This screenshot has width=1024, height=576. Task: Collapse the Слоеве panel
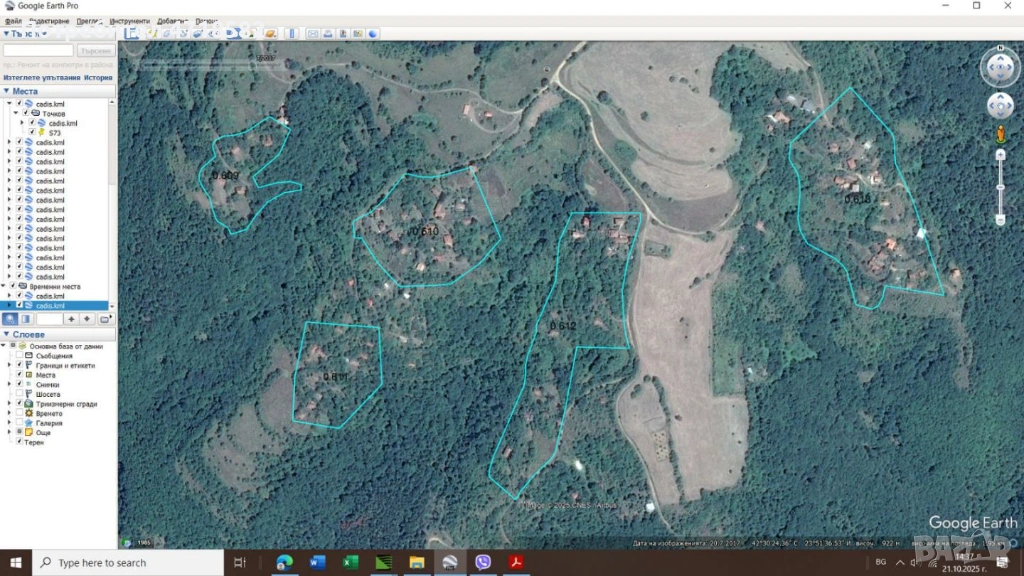(6, 334)
